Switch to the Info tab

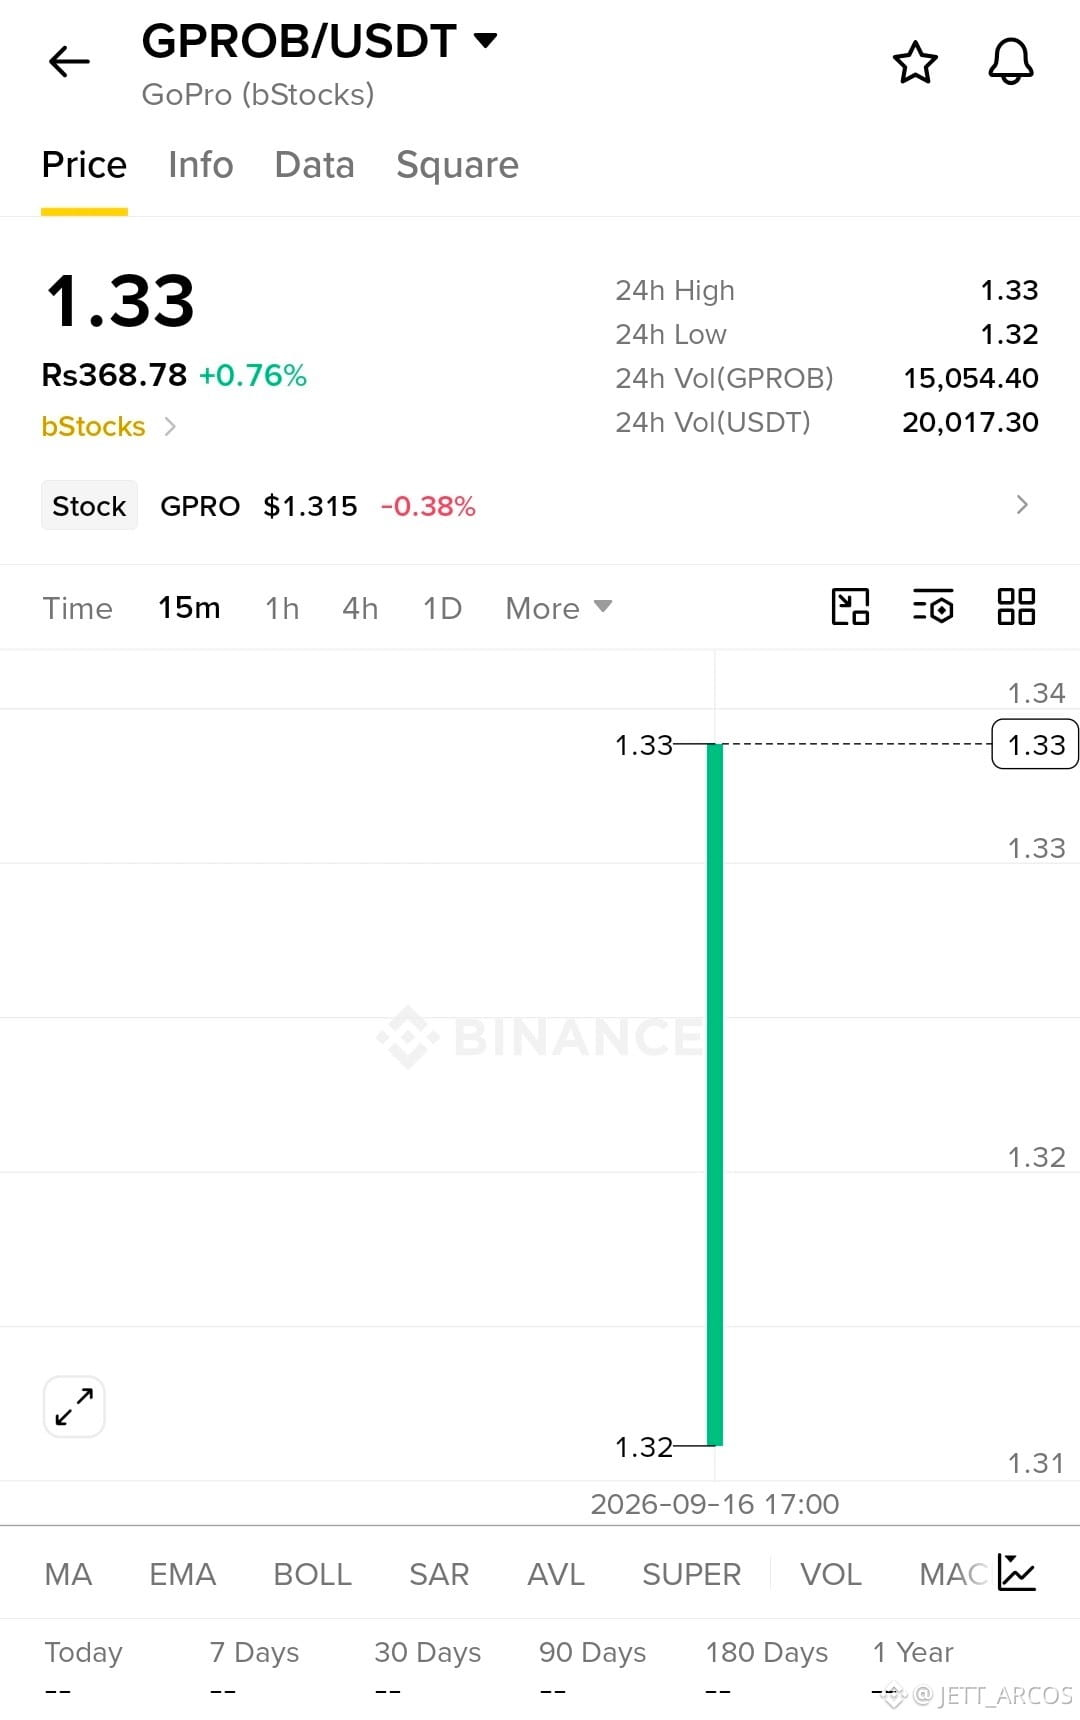(200, 165)
